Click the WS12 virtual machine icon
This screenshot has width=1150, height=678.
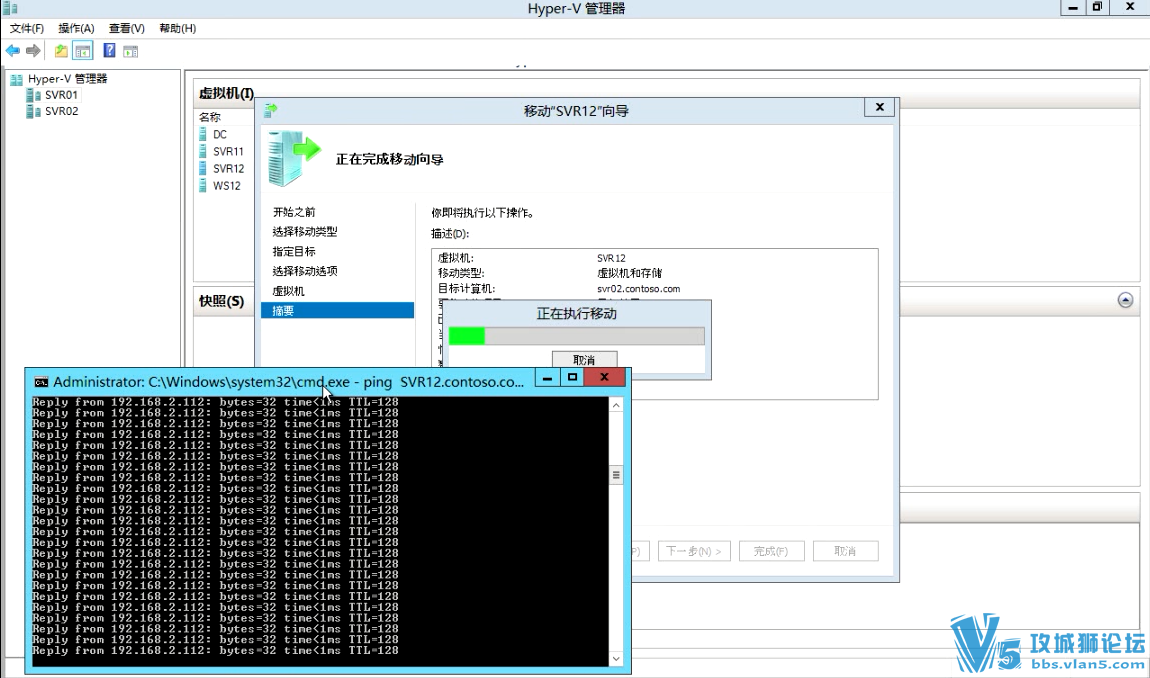click(203, 186)
